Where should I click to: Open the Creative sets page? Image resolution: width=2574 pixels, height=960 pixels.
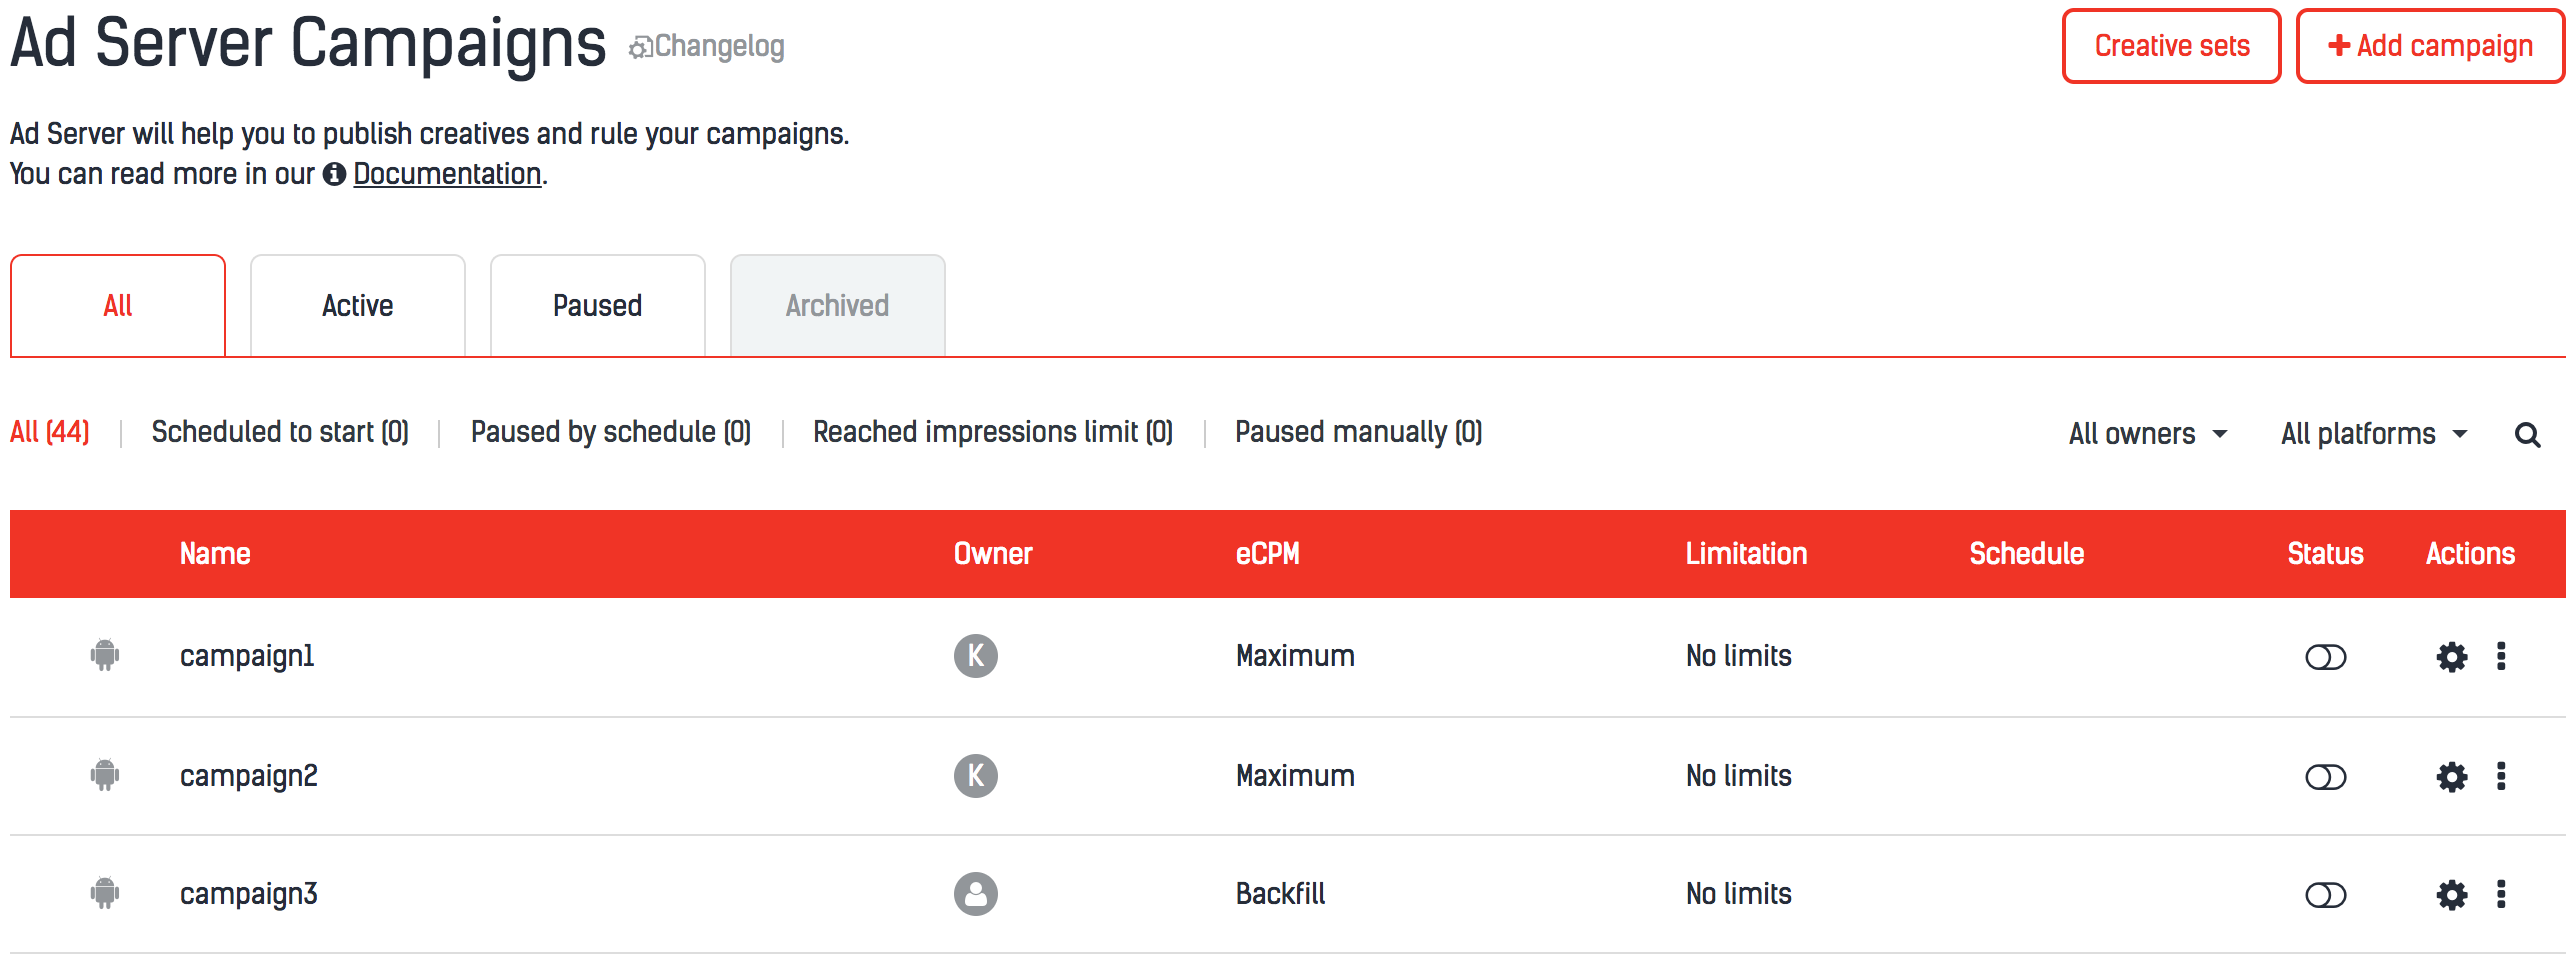click(2171, 46)
